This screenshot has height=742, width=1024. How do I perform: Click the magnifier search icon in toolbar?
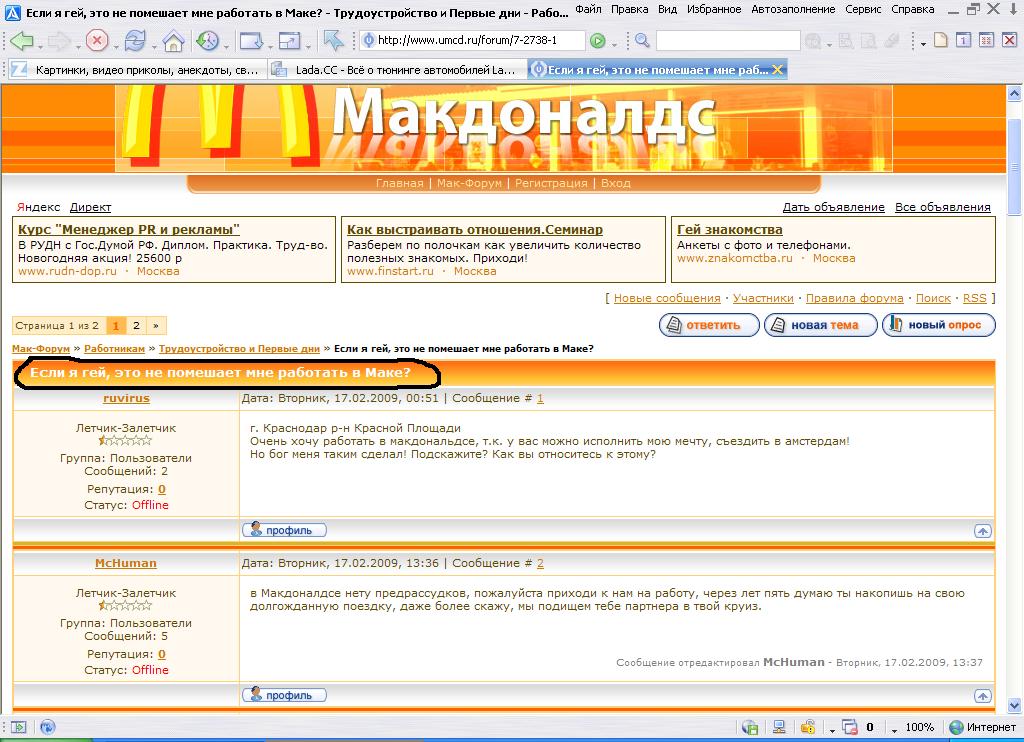642,41
